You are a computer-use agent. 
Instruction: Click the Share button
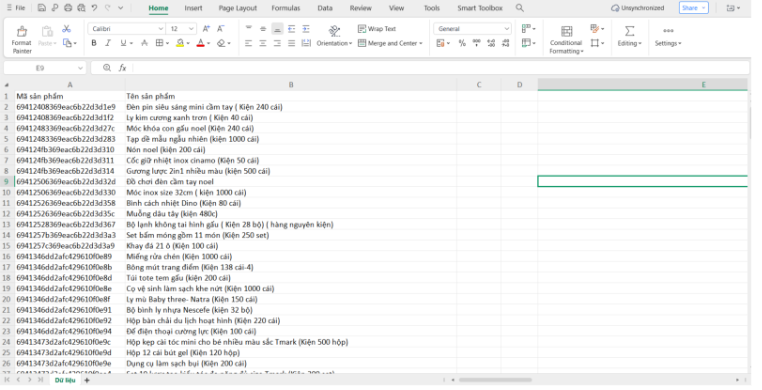click(693, 8)
